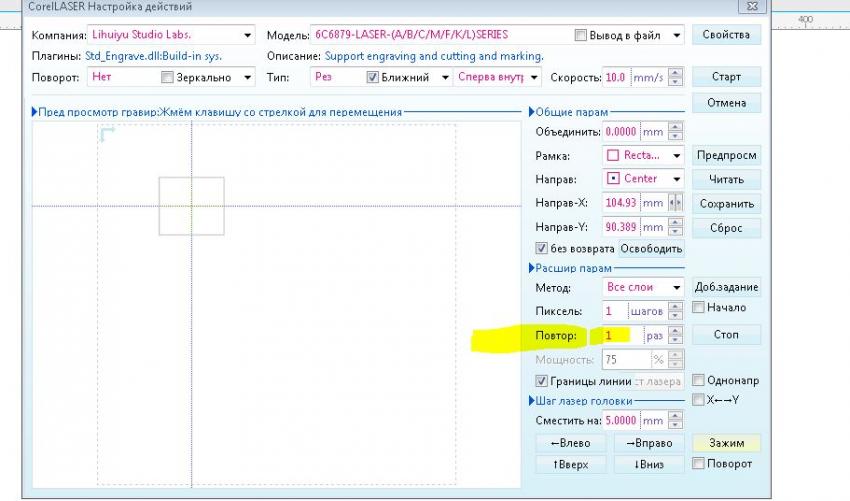This screenshot has width=850, height=501.
Task: Click the Направ-X horizontal spinner arrows
Action: 676,203
